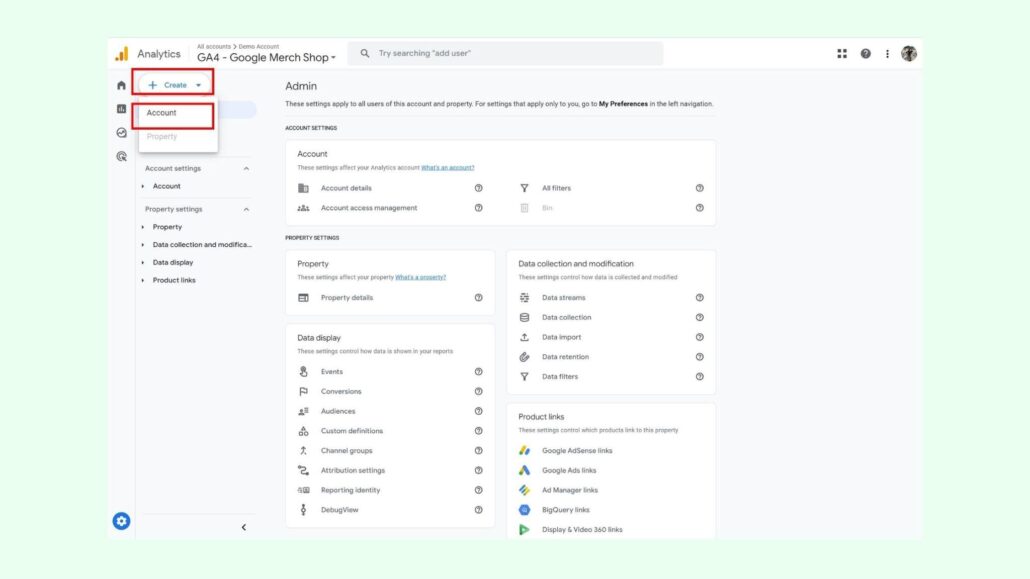Open the Google apps grid icon
Image resolution: width=1030 pixels, height=579 pixels.
coord(842,54)
